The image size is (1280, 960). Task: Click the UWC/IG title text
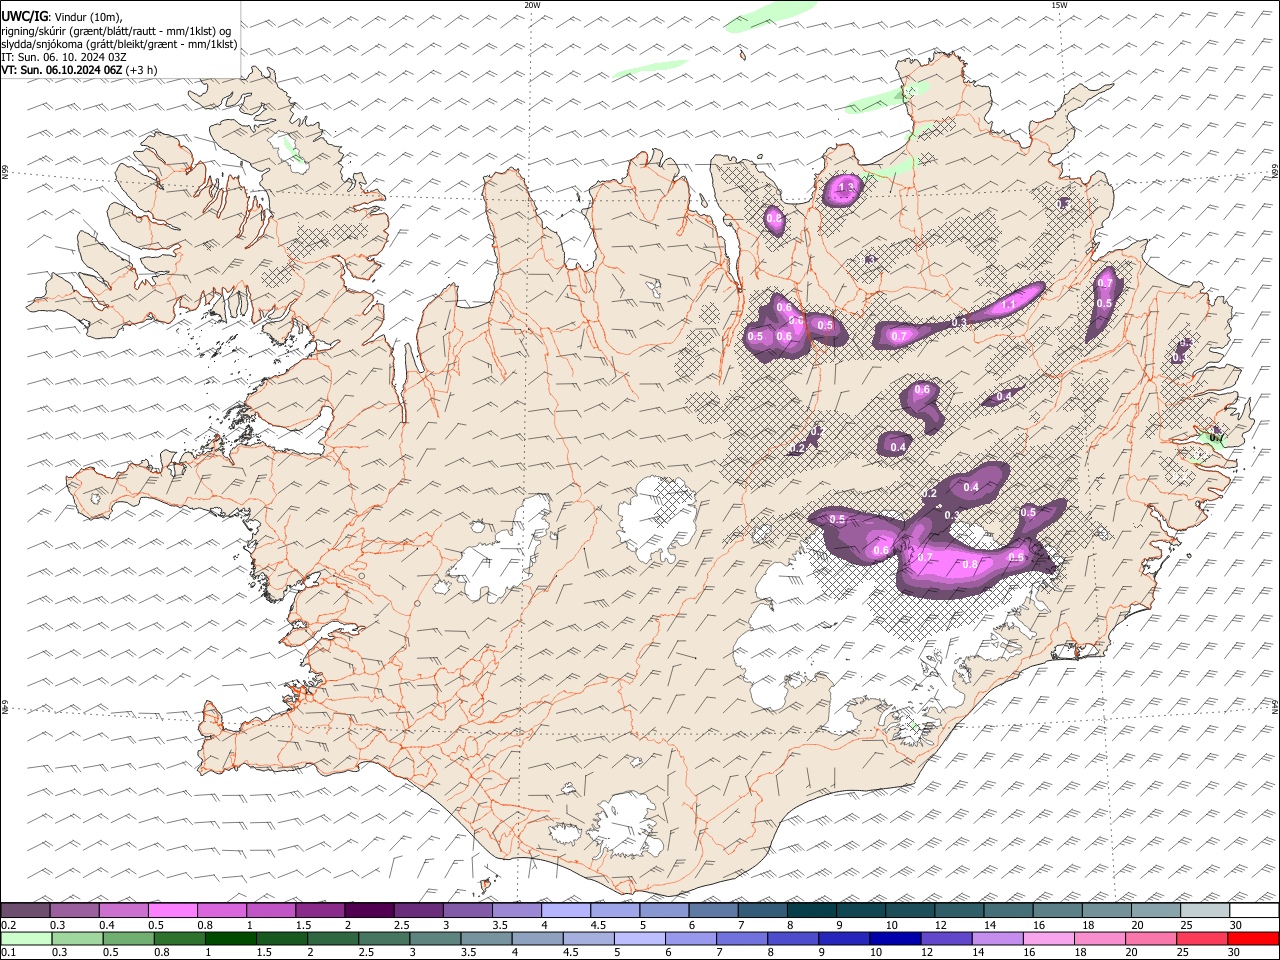pos(24,16)
